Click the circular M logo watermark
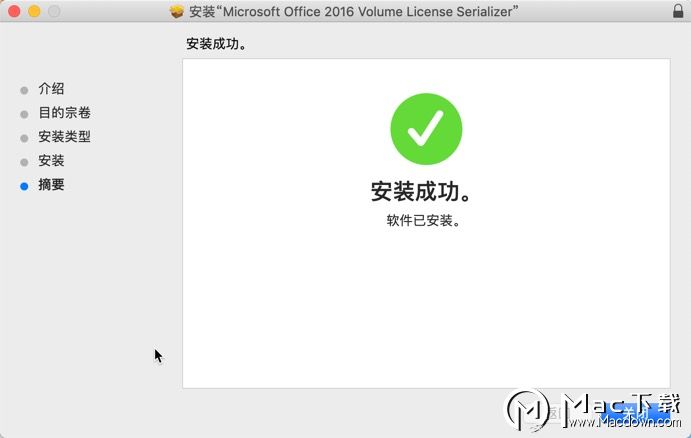 click(x=527, y=410)
